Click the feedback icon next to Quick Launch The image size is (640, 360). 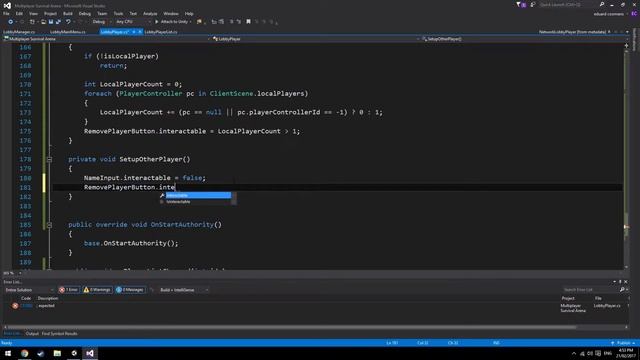533,4
